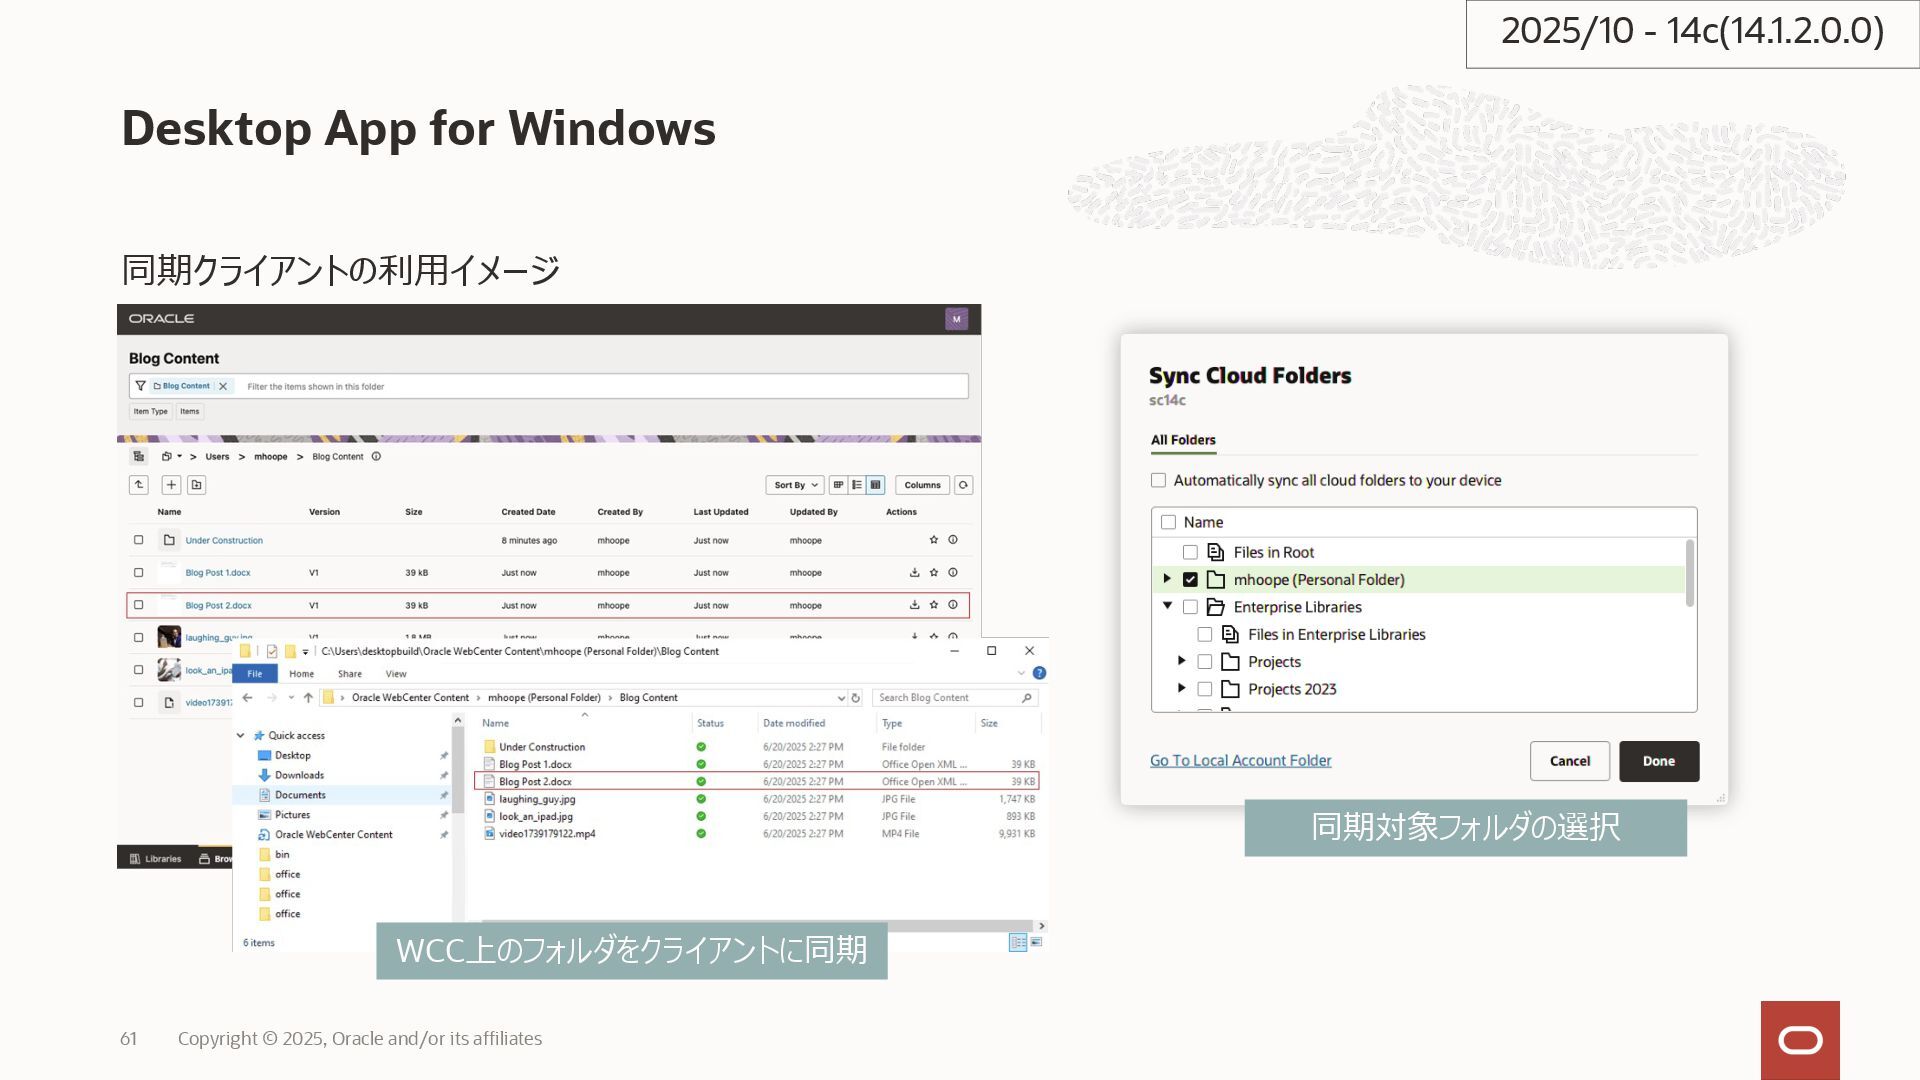Click the Explorer up-arrow navigation icon
Viewport: 1920px width, 1080px height.
coord(308,698)
